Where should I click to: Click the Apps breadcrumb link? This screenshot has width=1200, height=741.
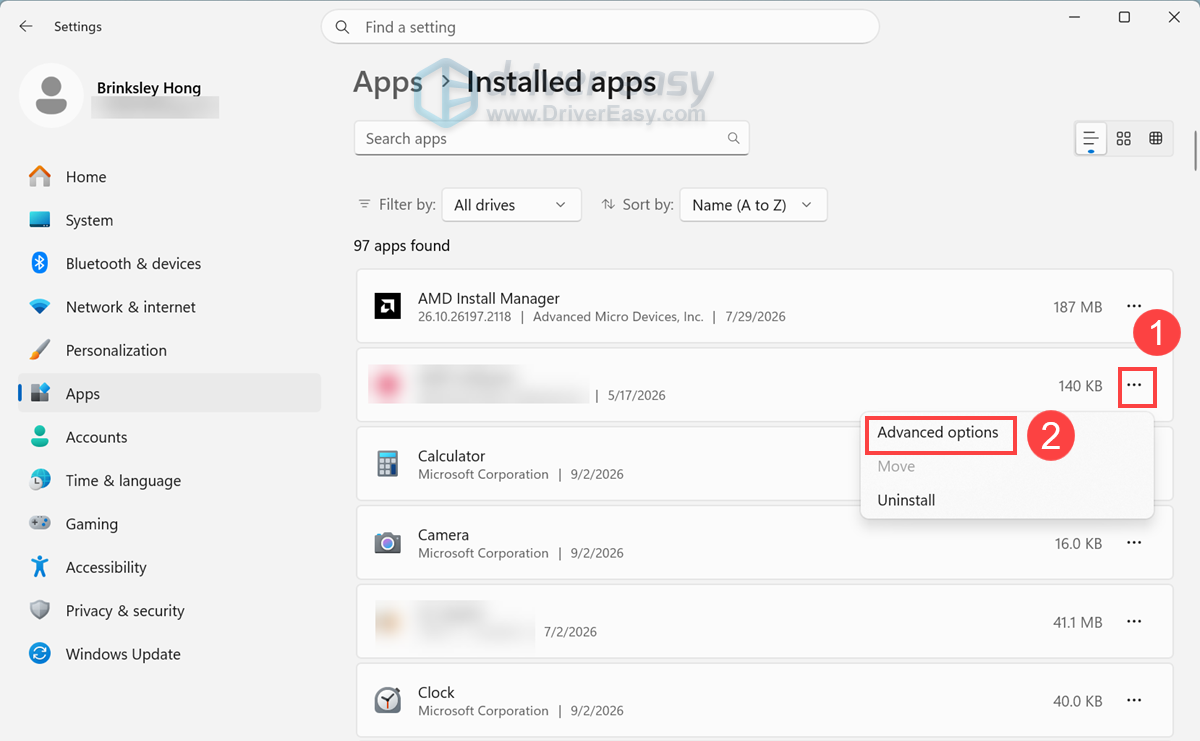[388, 81]
